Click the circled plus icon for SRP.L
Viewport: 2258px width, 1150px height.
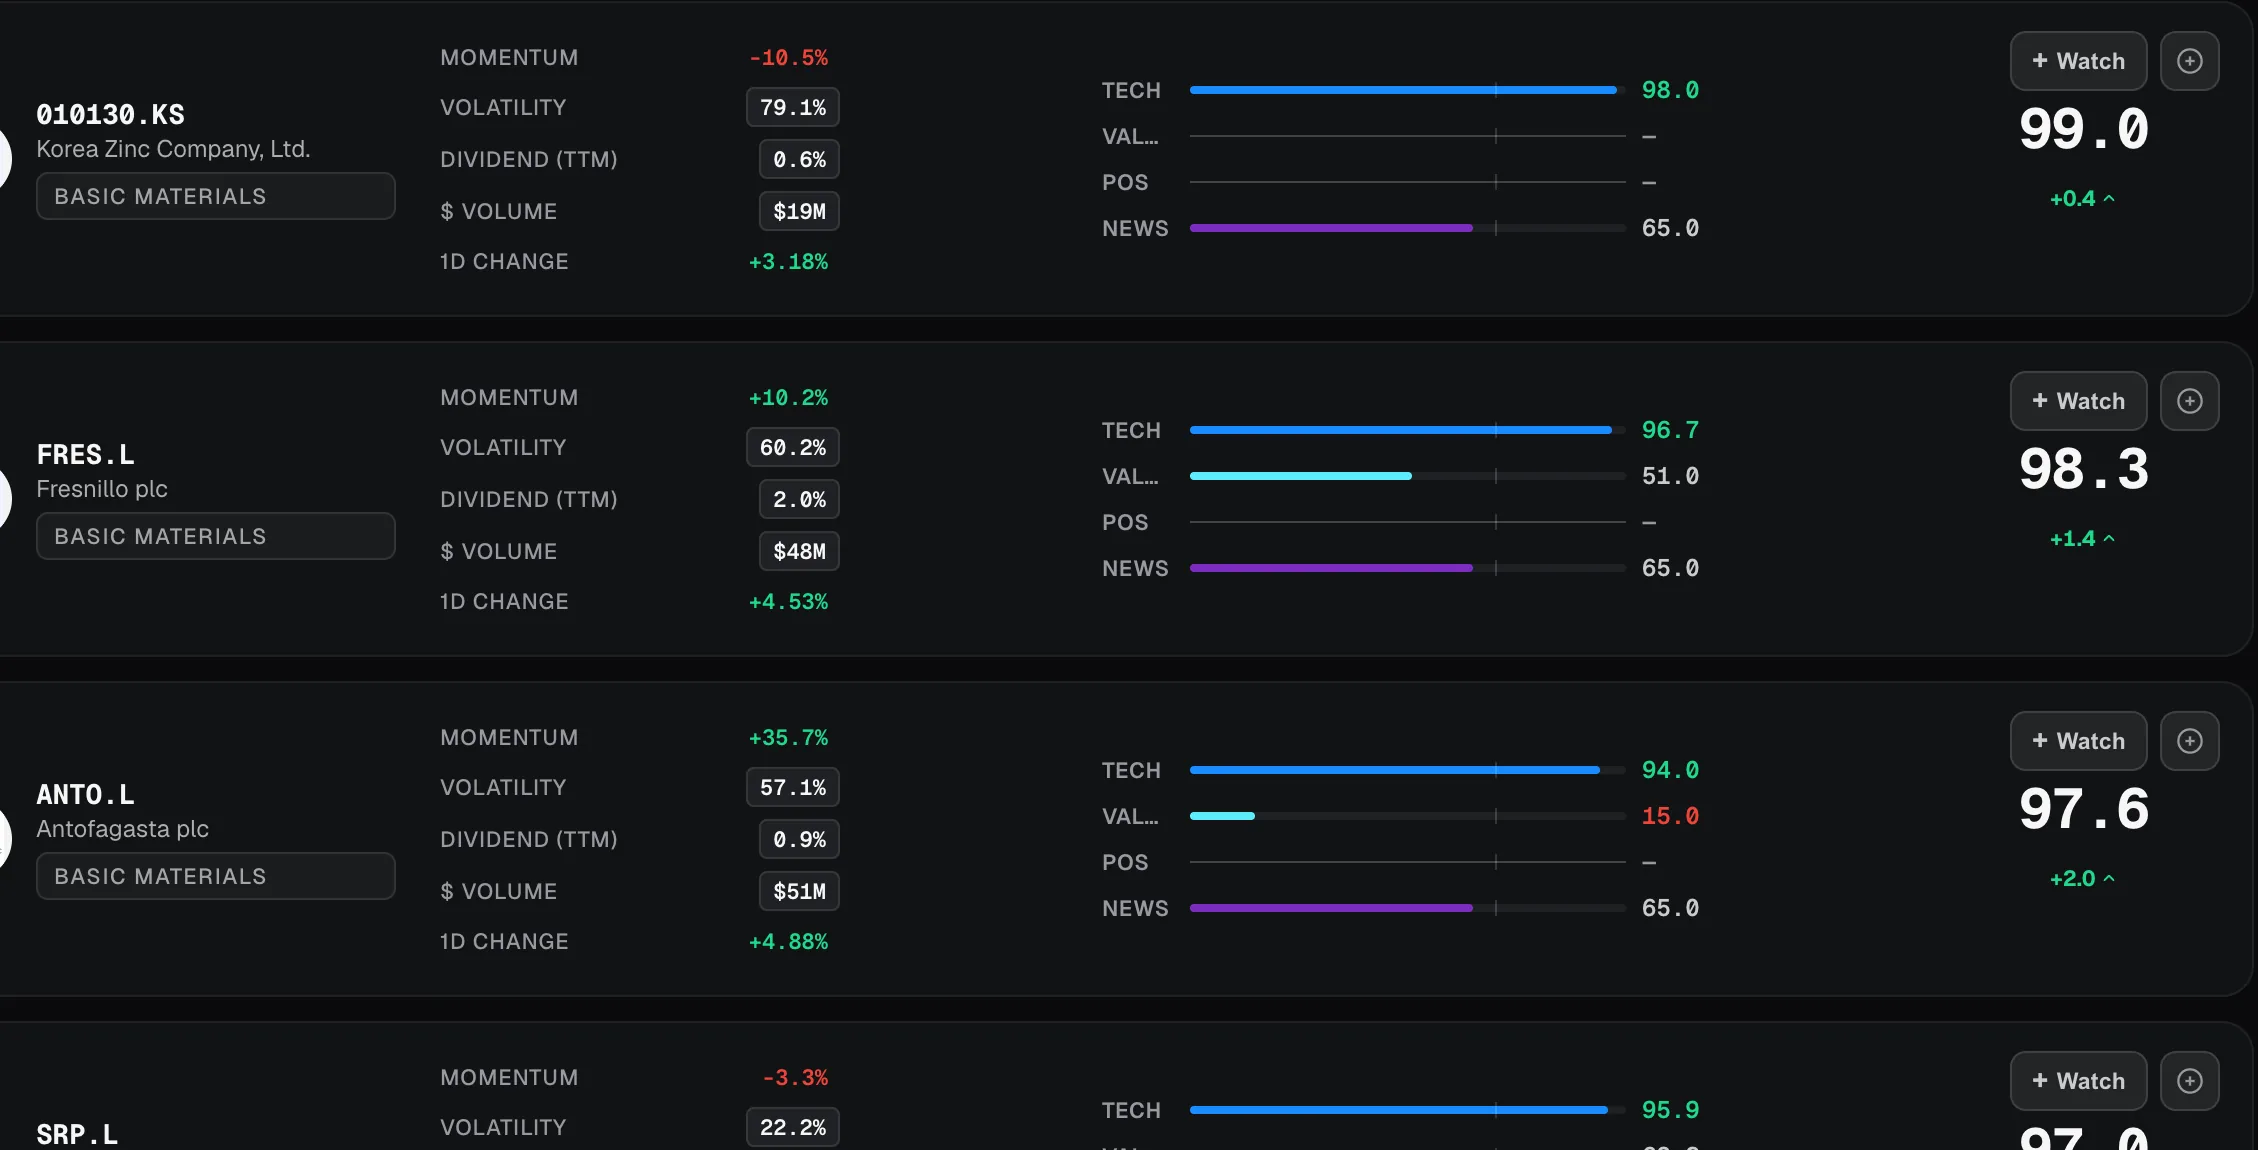point(2189,1081)
